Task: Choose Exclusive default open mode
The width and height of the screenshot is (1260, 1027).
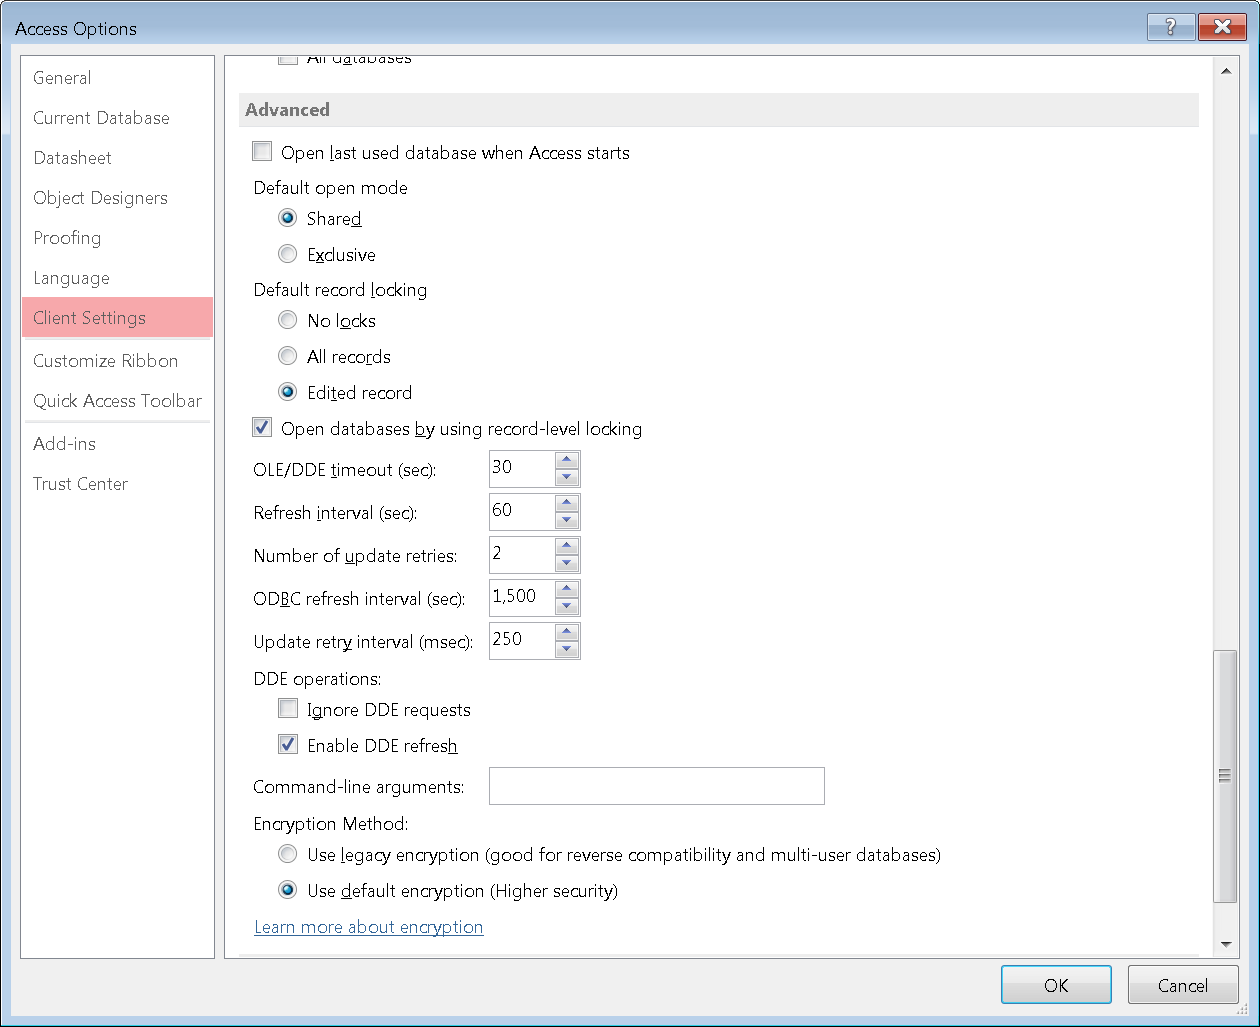Action: [x=288, y=254]
